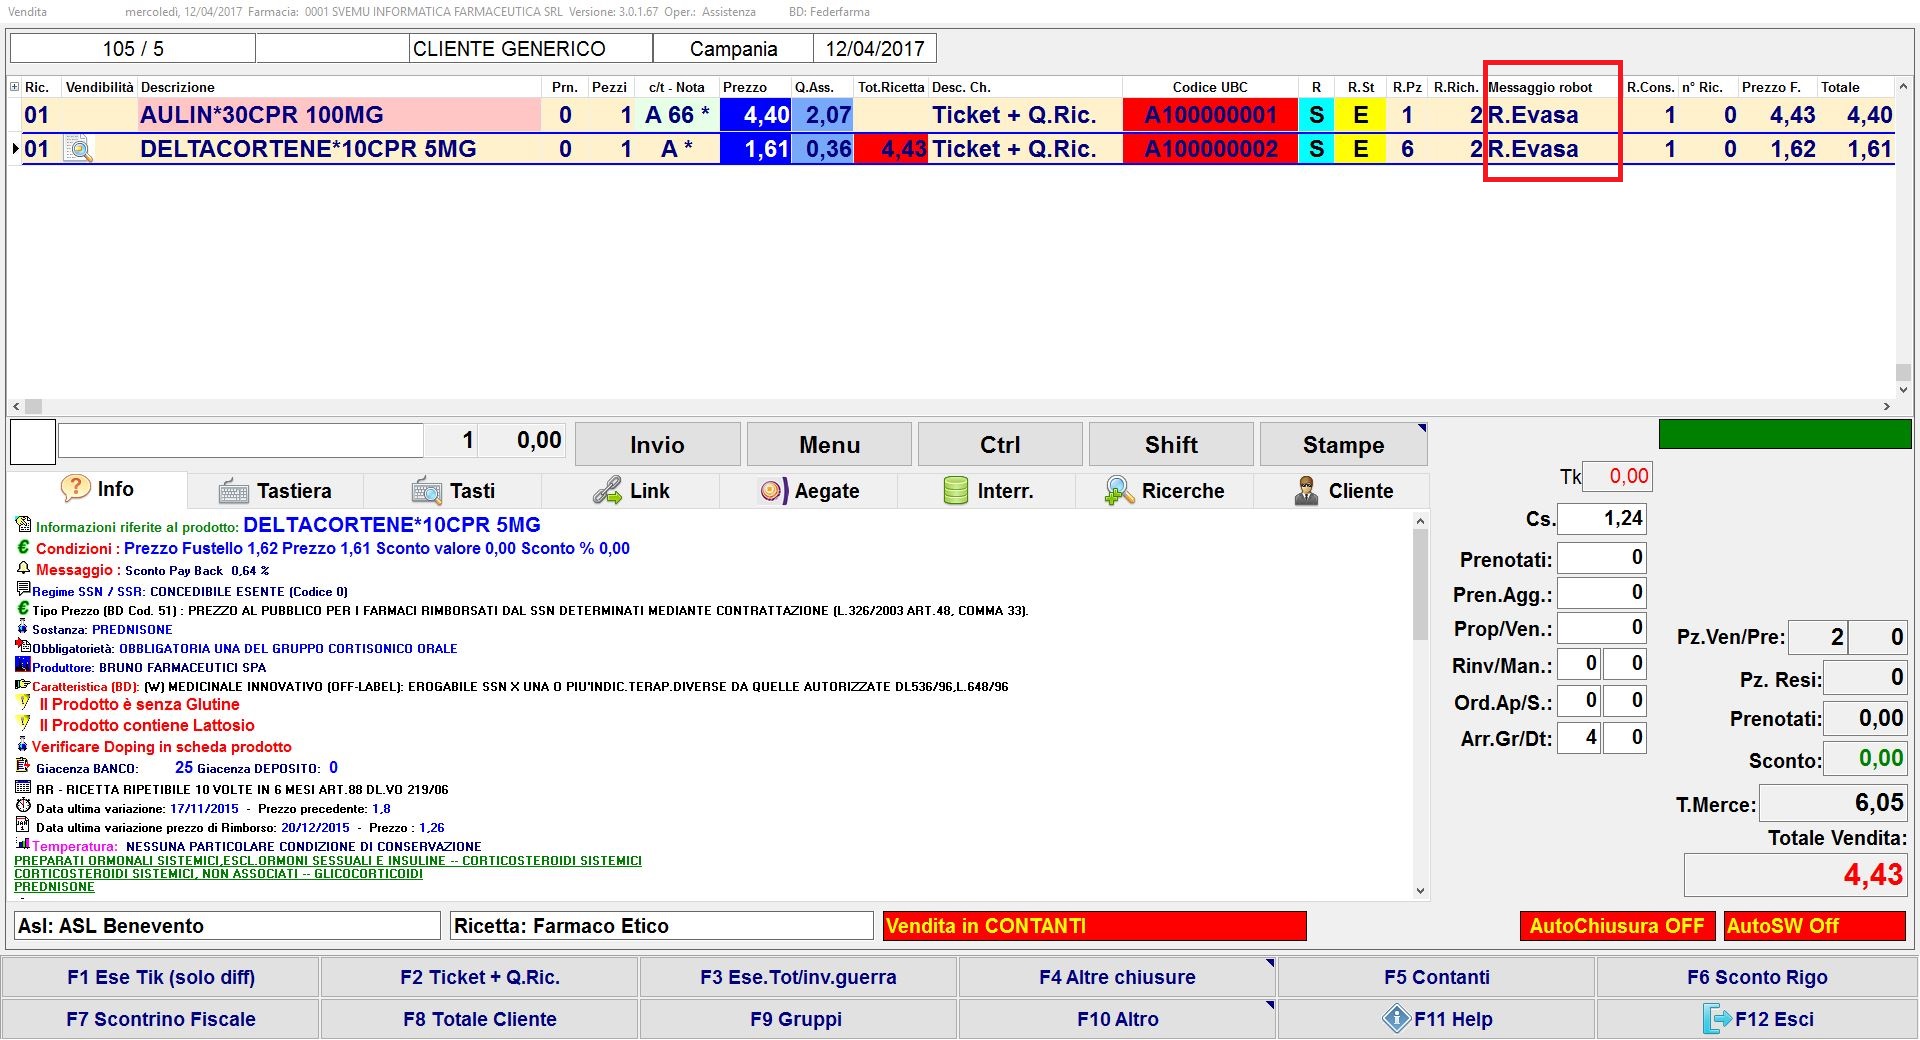Click the Link chain icon

click(607, 491)
